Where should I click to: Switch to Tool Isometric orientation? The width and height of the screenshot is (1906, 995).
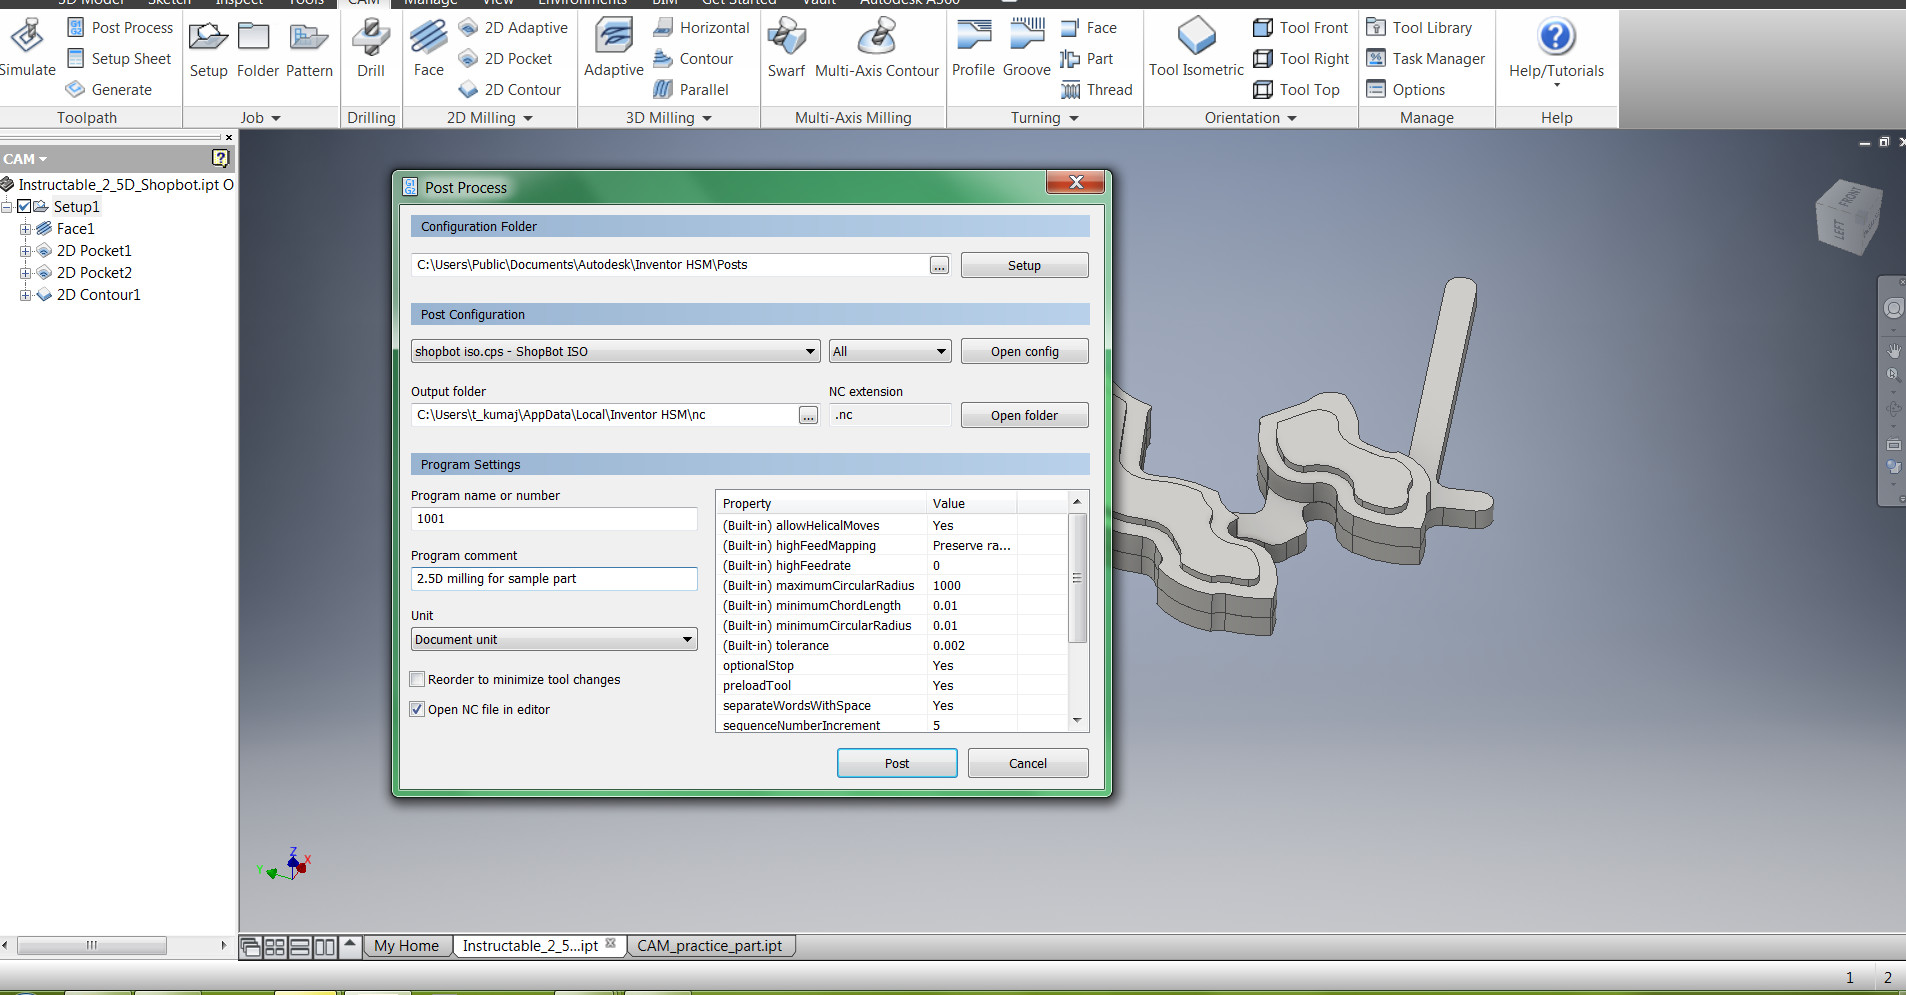click(x=1196, y=47)
